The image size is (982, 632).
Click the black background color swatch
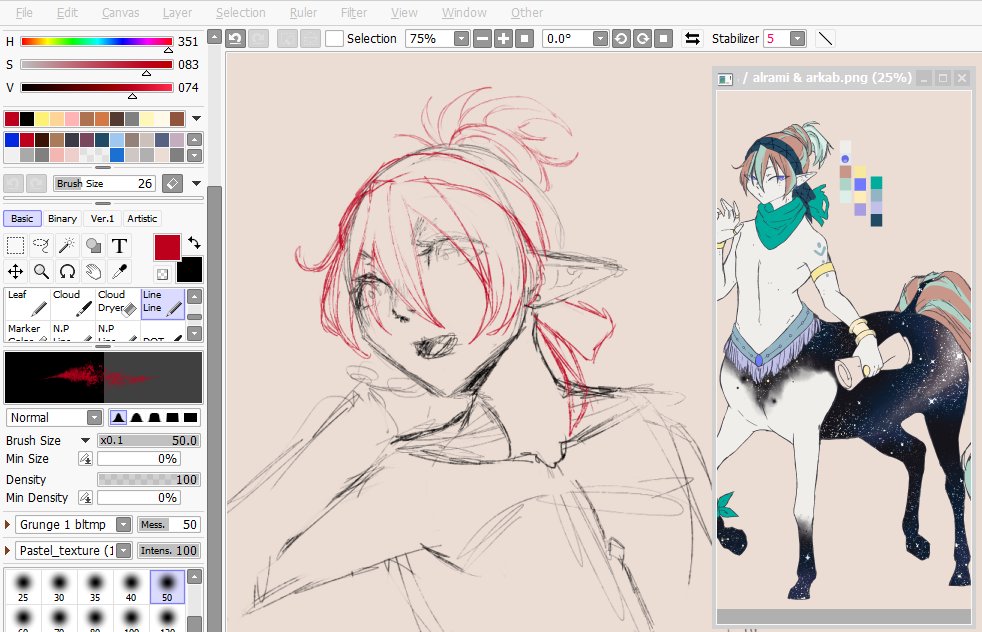point(189,269)
